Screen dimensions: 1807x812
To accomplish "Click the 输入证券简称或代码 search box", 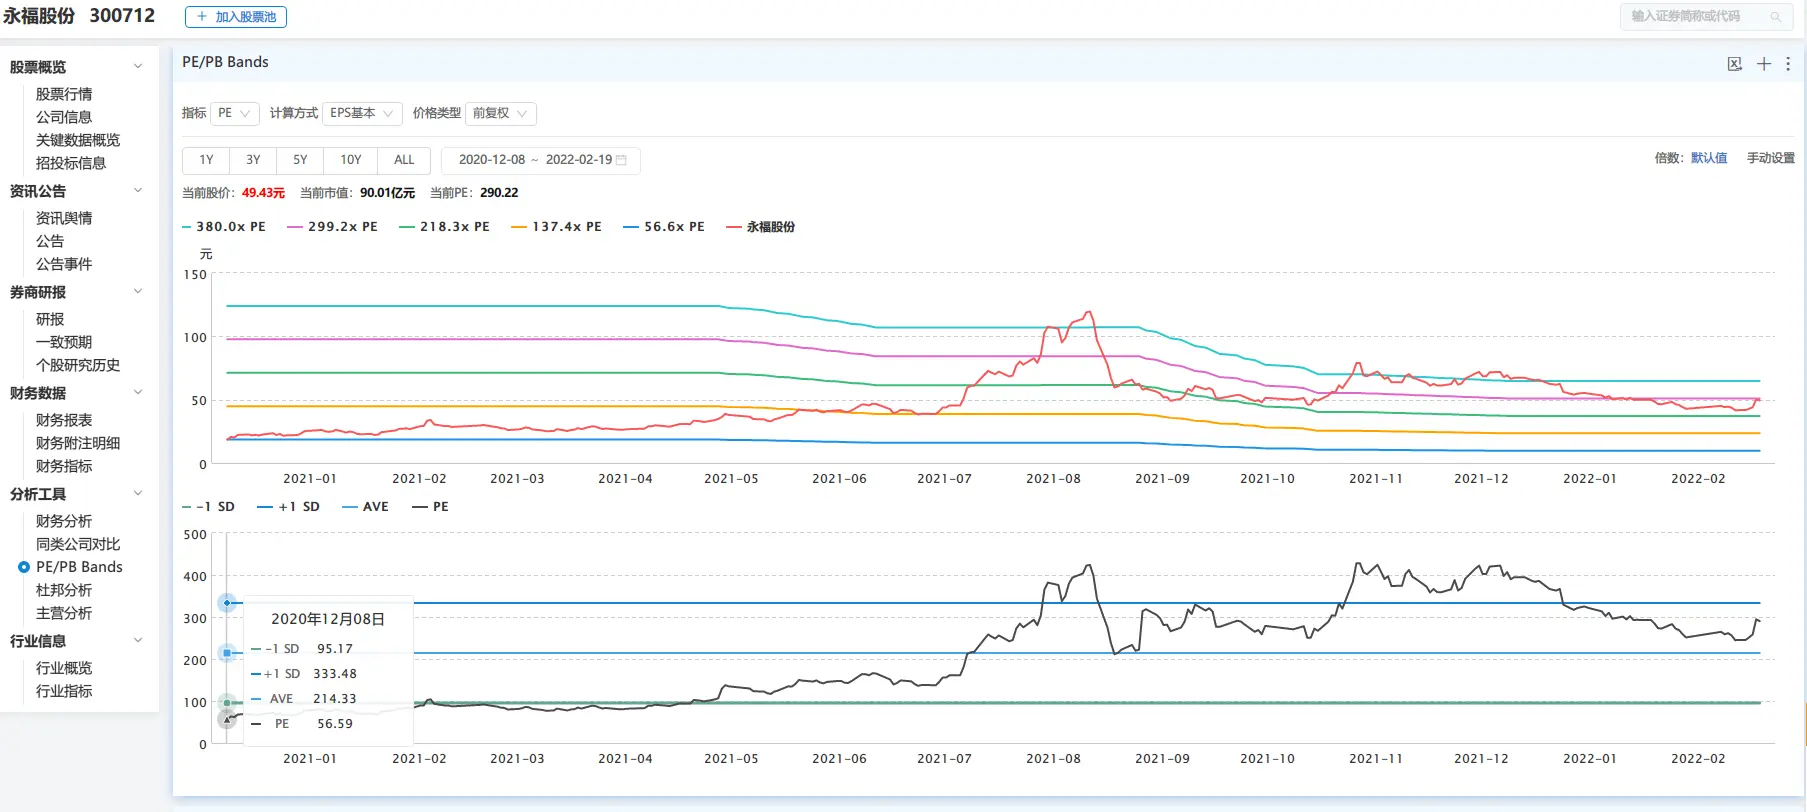I will (1705, 17).
